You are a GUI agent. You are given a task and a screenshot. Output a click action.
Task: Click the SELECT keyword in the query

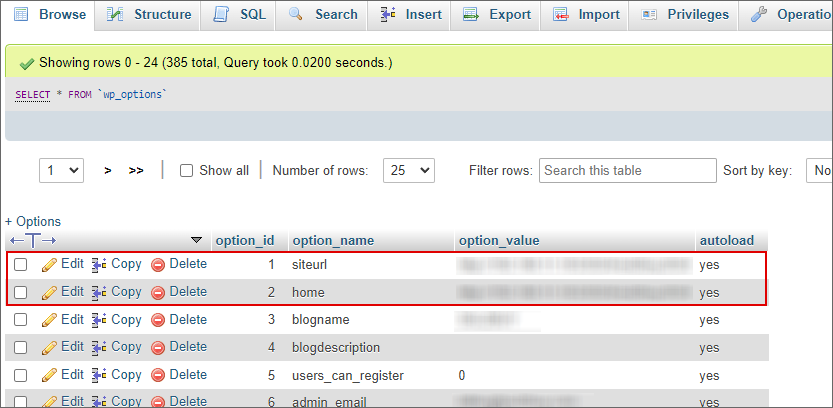point(33,95)
